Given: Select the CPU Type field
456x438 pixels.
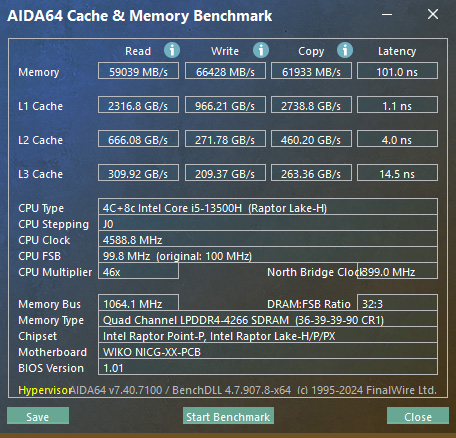Looking at the screenshot, I should [268, 207].
